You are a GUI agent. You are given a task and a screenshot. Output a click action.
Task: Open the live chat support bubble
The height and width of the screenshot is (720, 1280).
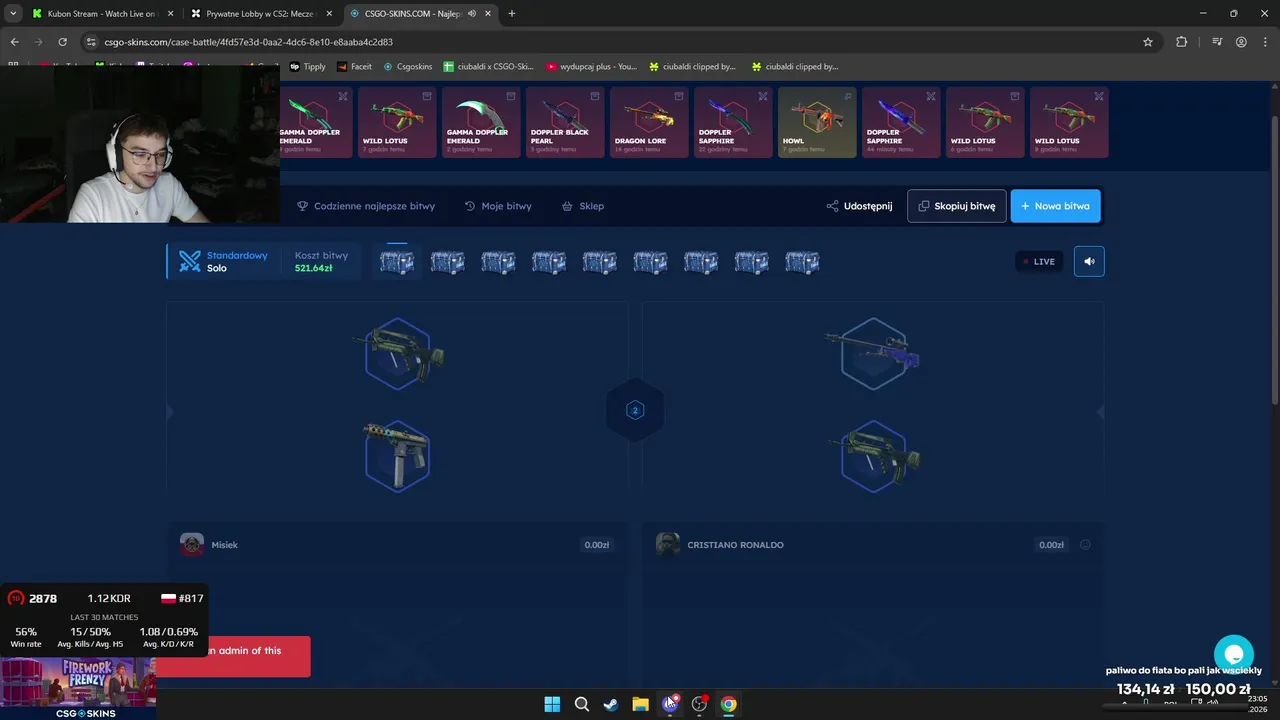tap(1234, 655)
